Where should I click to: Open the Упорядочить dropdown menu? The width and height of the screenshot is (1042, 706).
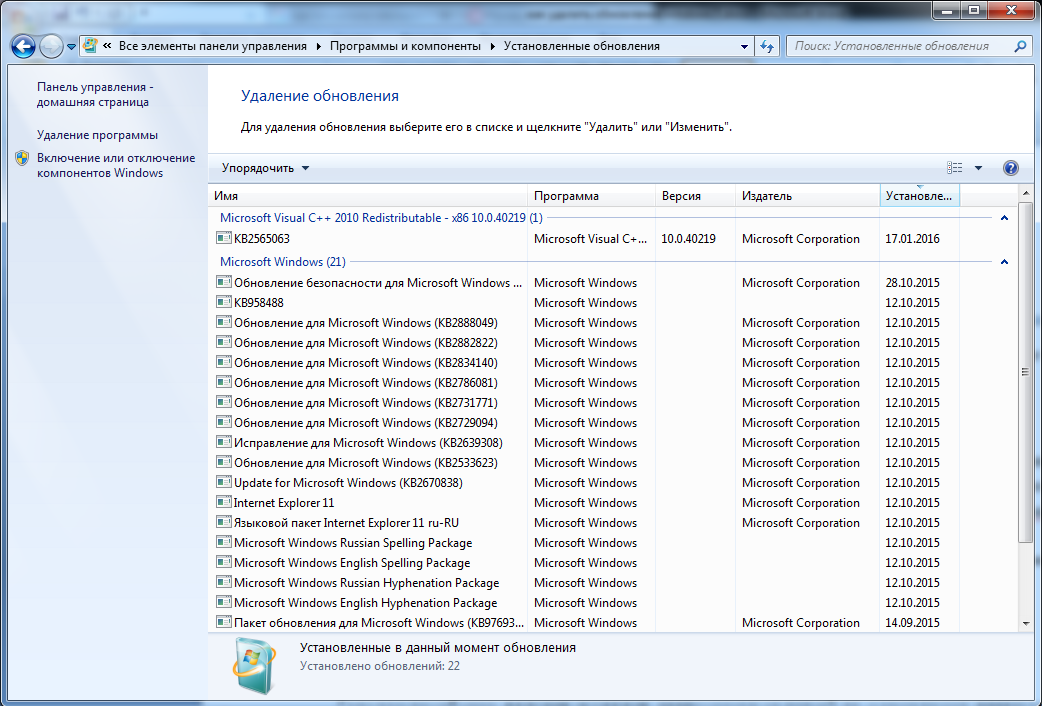265,168
